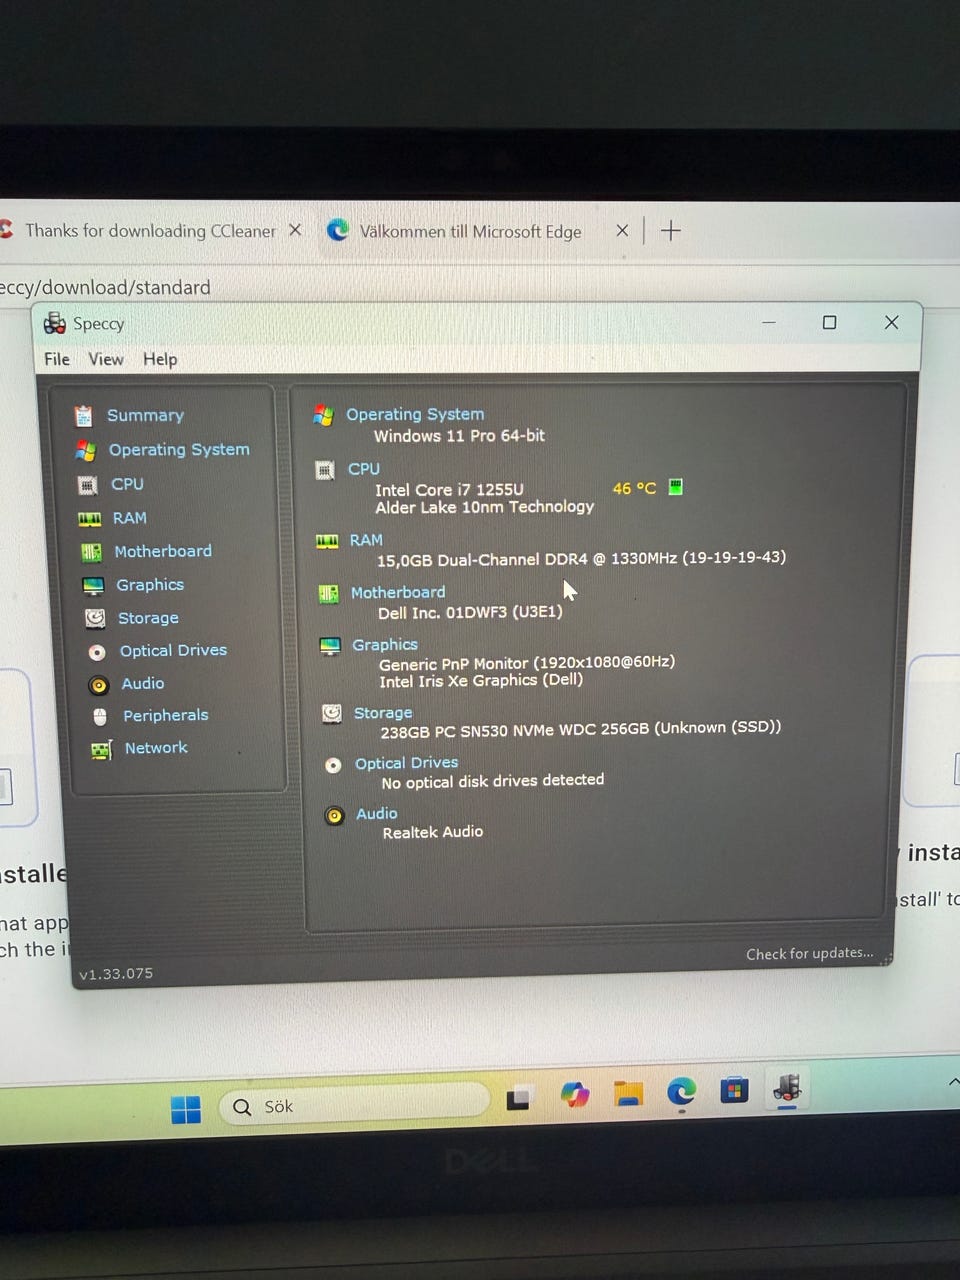Click the browser address bar URL
Viewport: 960px width, 1280px height.
coord(105,288)
